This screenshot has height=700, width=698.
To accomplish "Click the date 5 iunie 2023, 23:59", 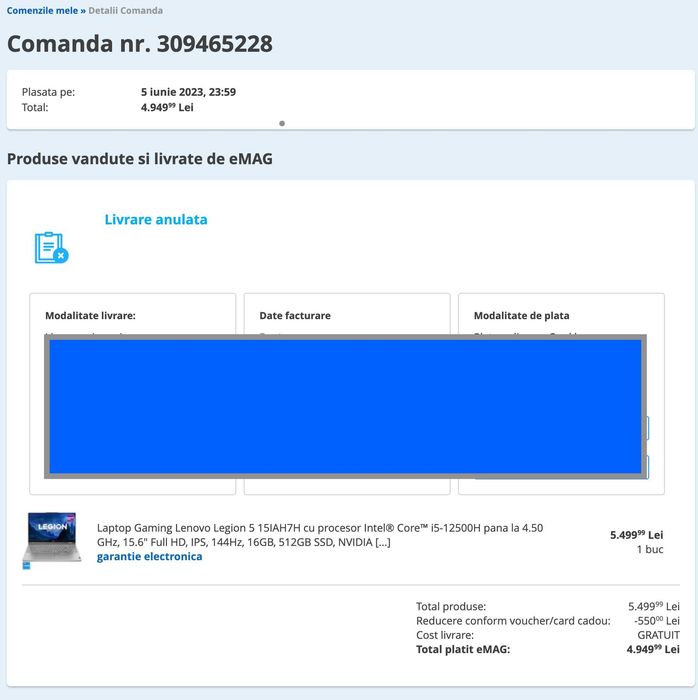I will coord(188,92).
